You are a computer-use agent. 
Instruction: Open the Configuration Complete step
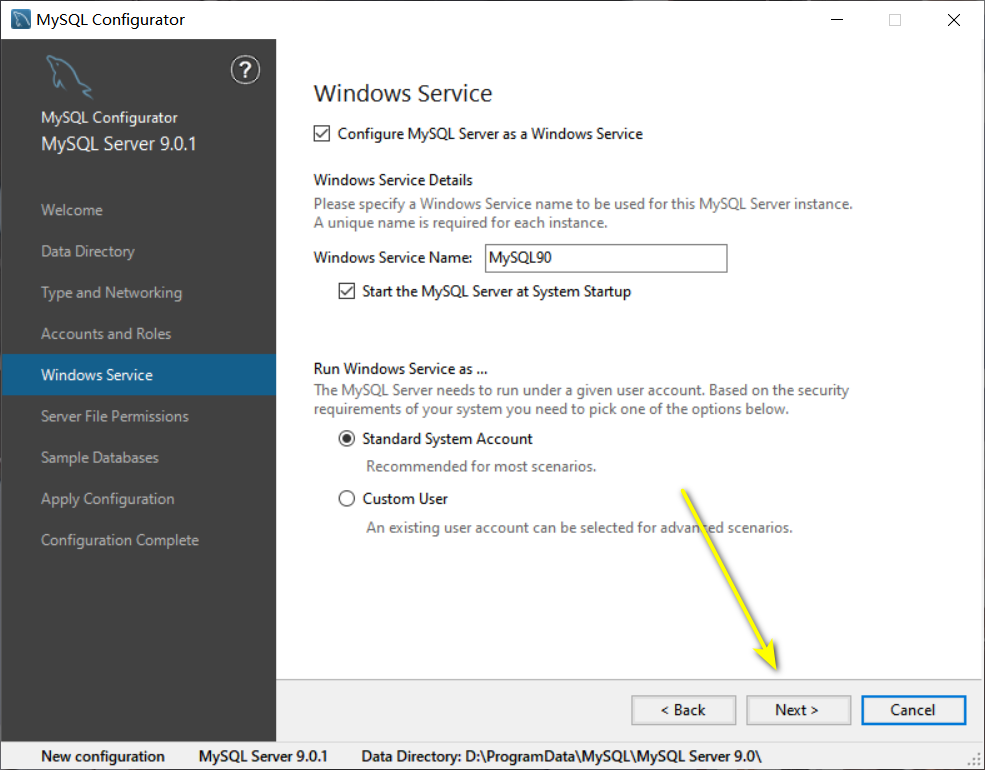pos(120,540)
